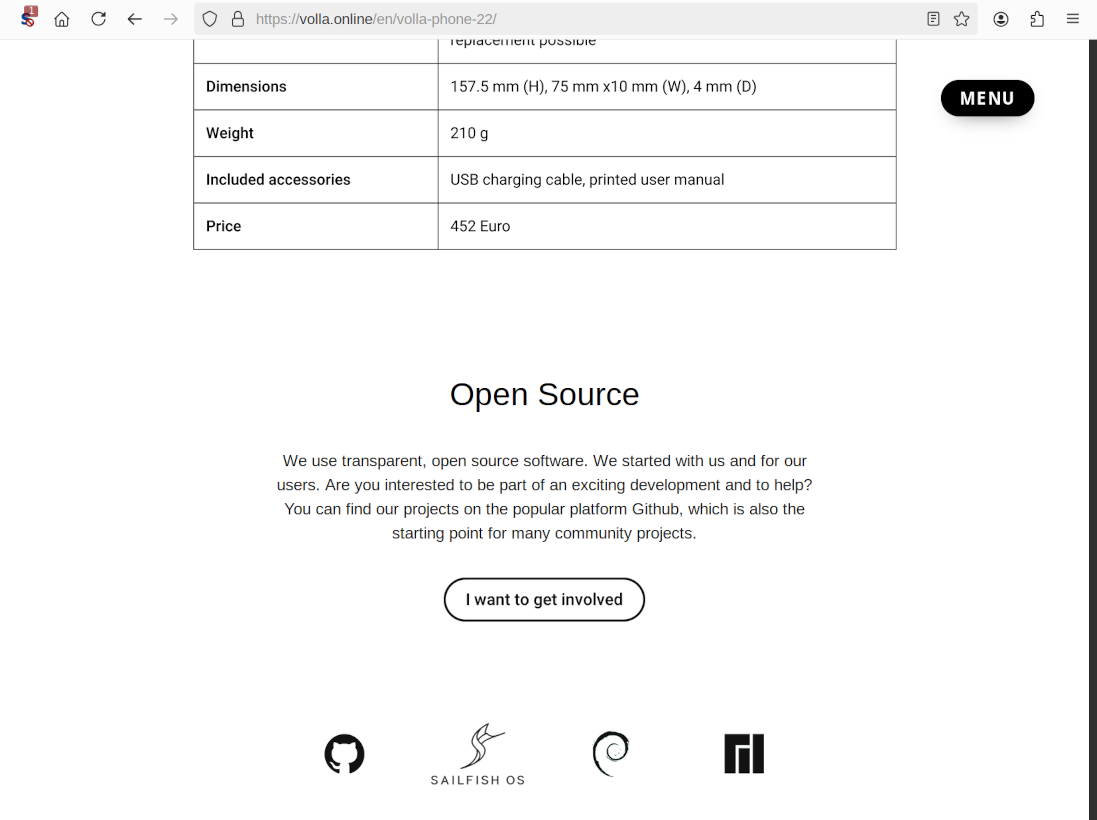The image size is (1097, 820).
Task: Open the black MENU button
Action: click(x=987, y=98)
